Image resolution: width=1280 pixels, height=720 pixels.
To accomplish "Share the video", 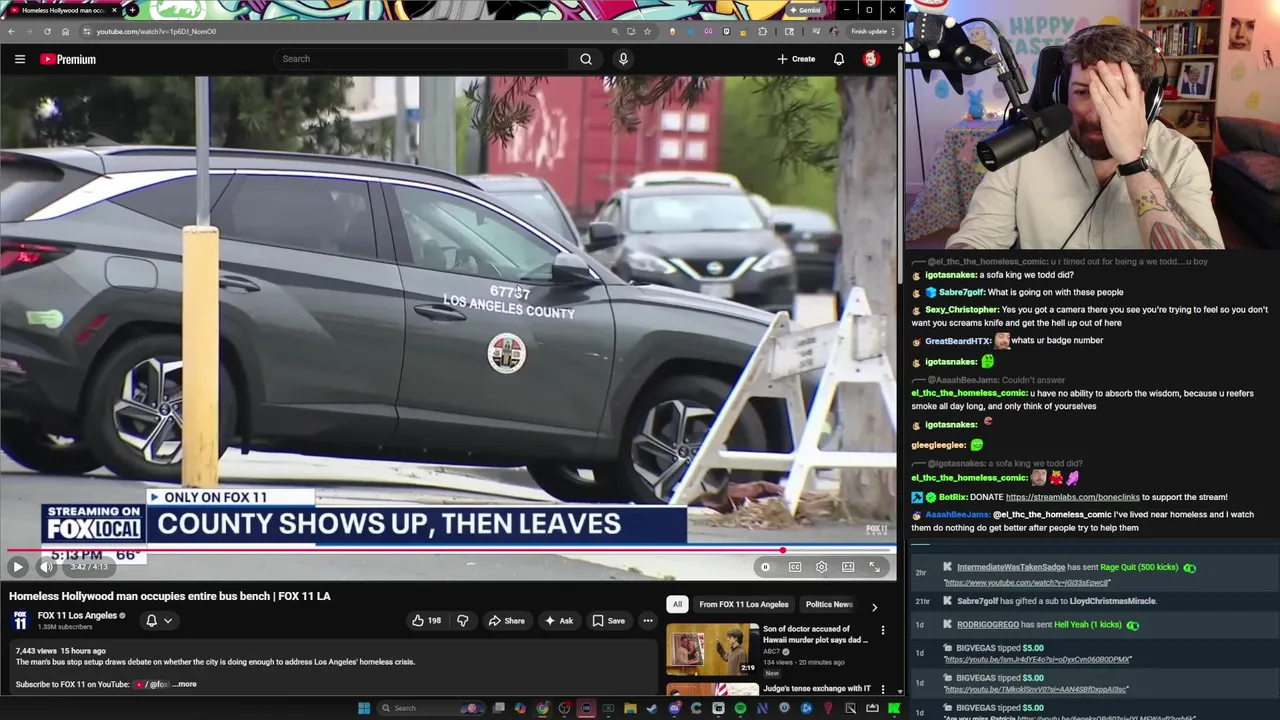I will tap(506, 621).
